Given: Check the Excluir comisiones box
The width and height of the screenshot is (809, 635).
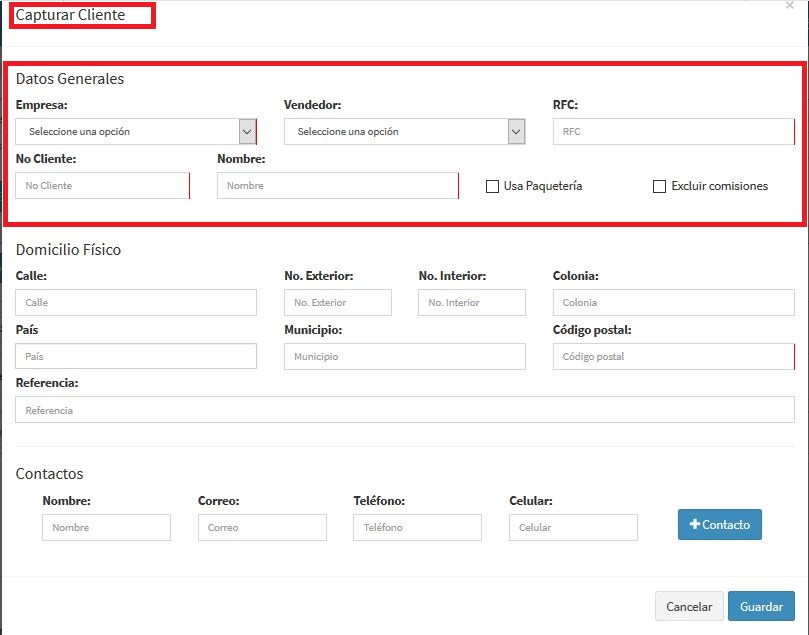Looking at the screenshot, I should [x=659, y=186].
